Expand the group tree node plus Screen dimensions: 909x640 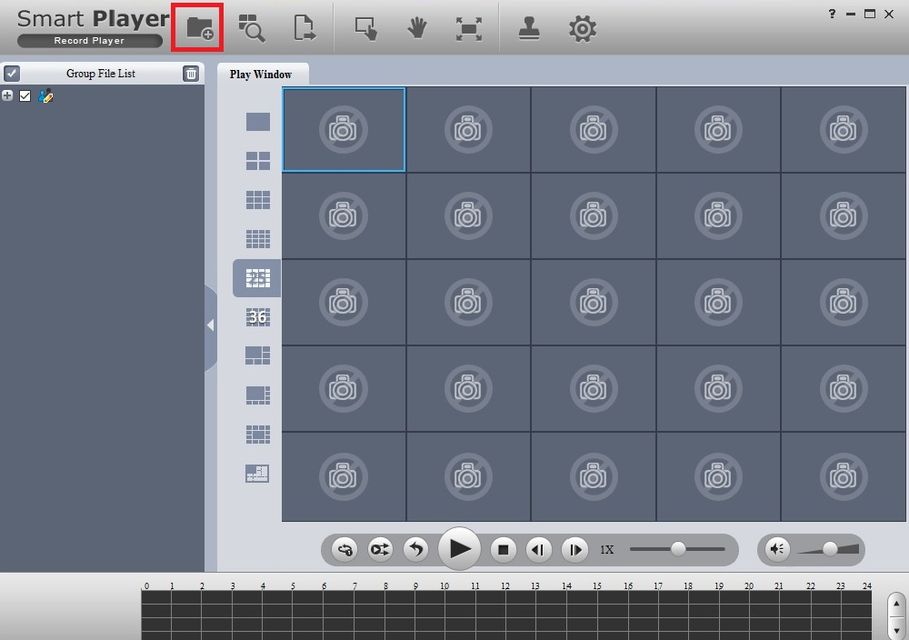click(x=7, y=96)
